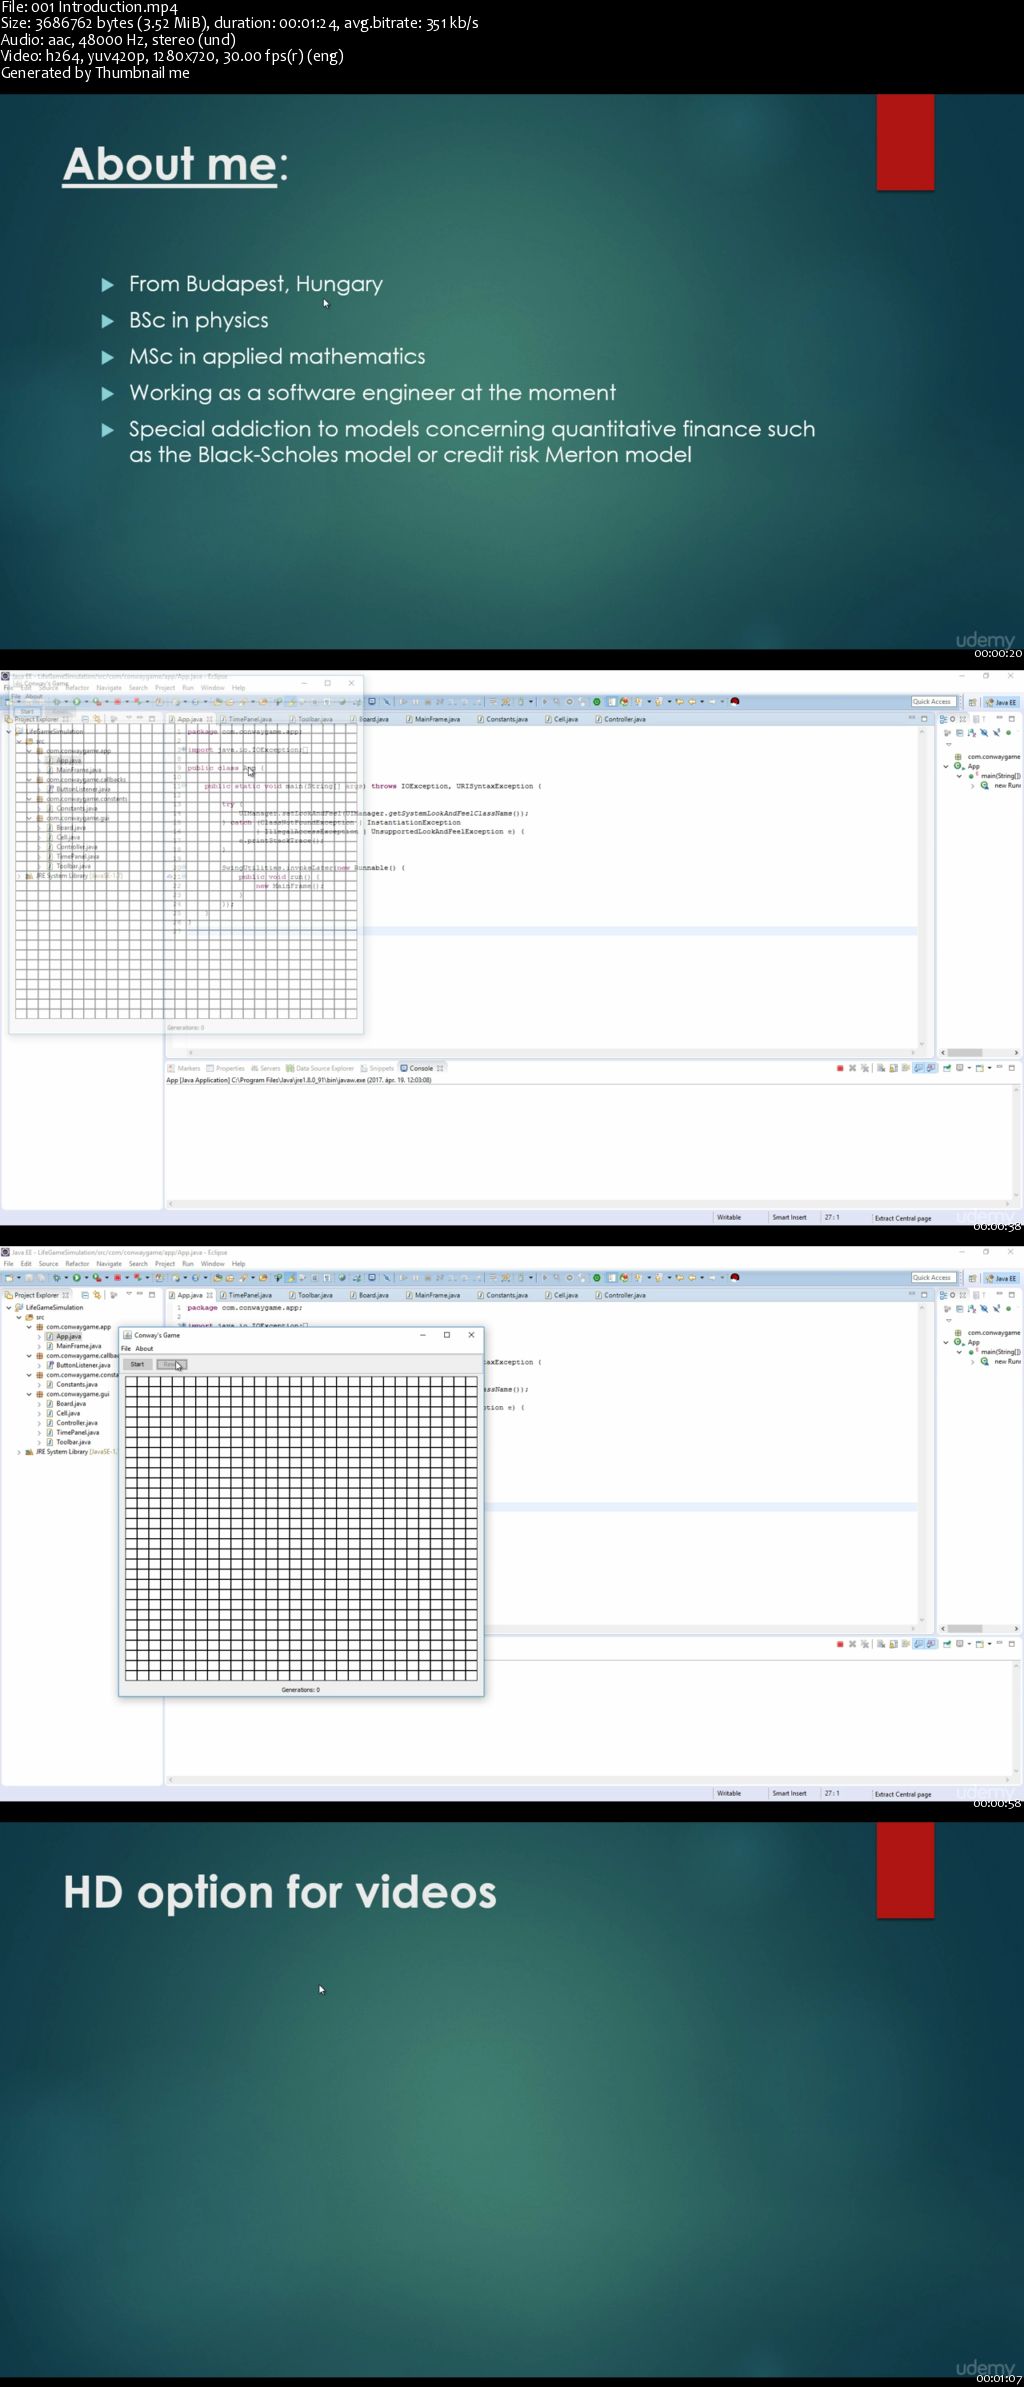Click Start in Conway's Game, 00:00:58 frame
The height and width of the screenshot is (2387, 1024).
(137, 1364)
